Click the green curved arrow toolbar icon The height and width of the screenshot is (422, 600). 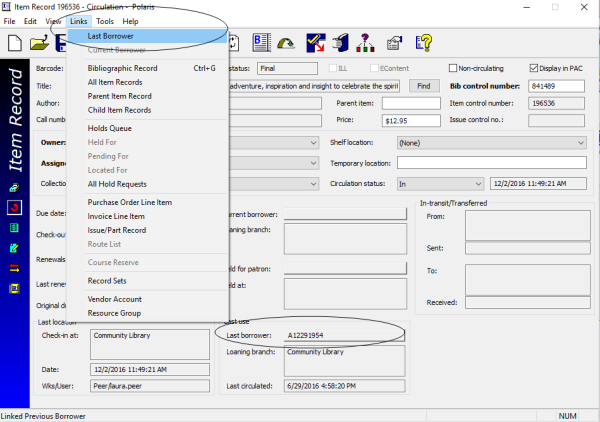click(x=286, y=43)
